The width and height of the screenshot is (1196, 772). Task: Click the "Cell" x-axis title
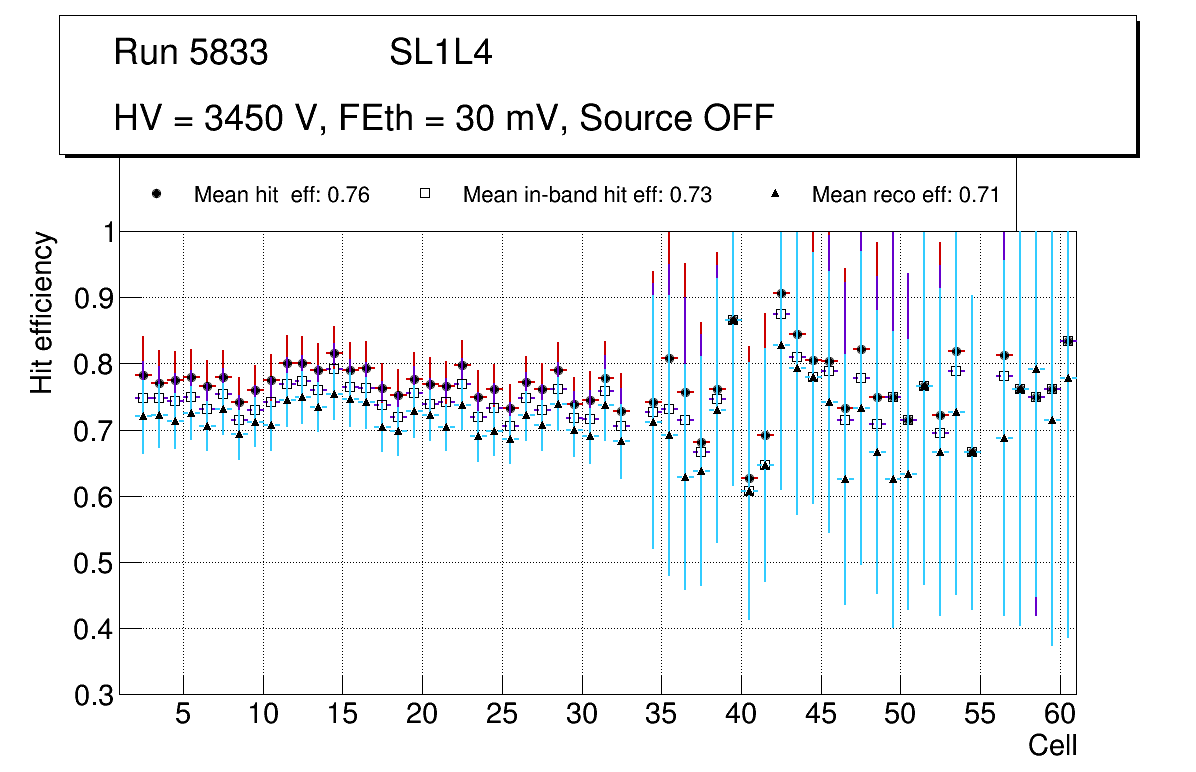(1053, 746)
